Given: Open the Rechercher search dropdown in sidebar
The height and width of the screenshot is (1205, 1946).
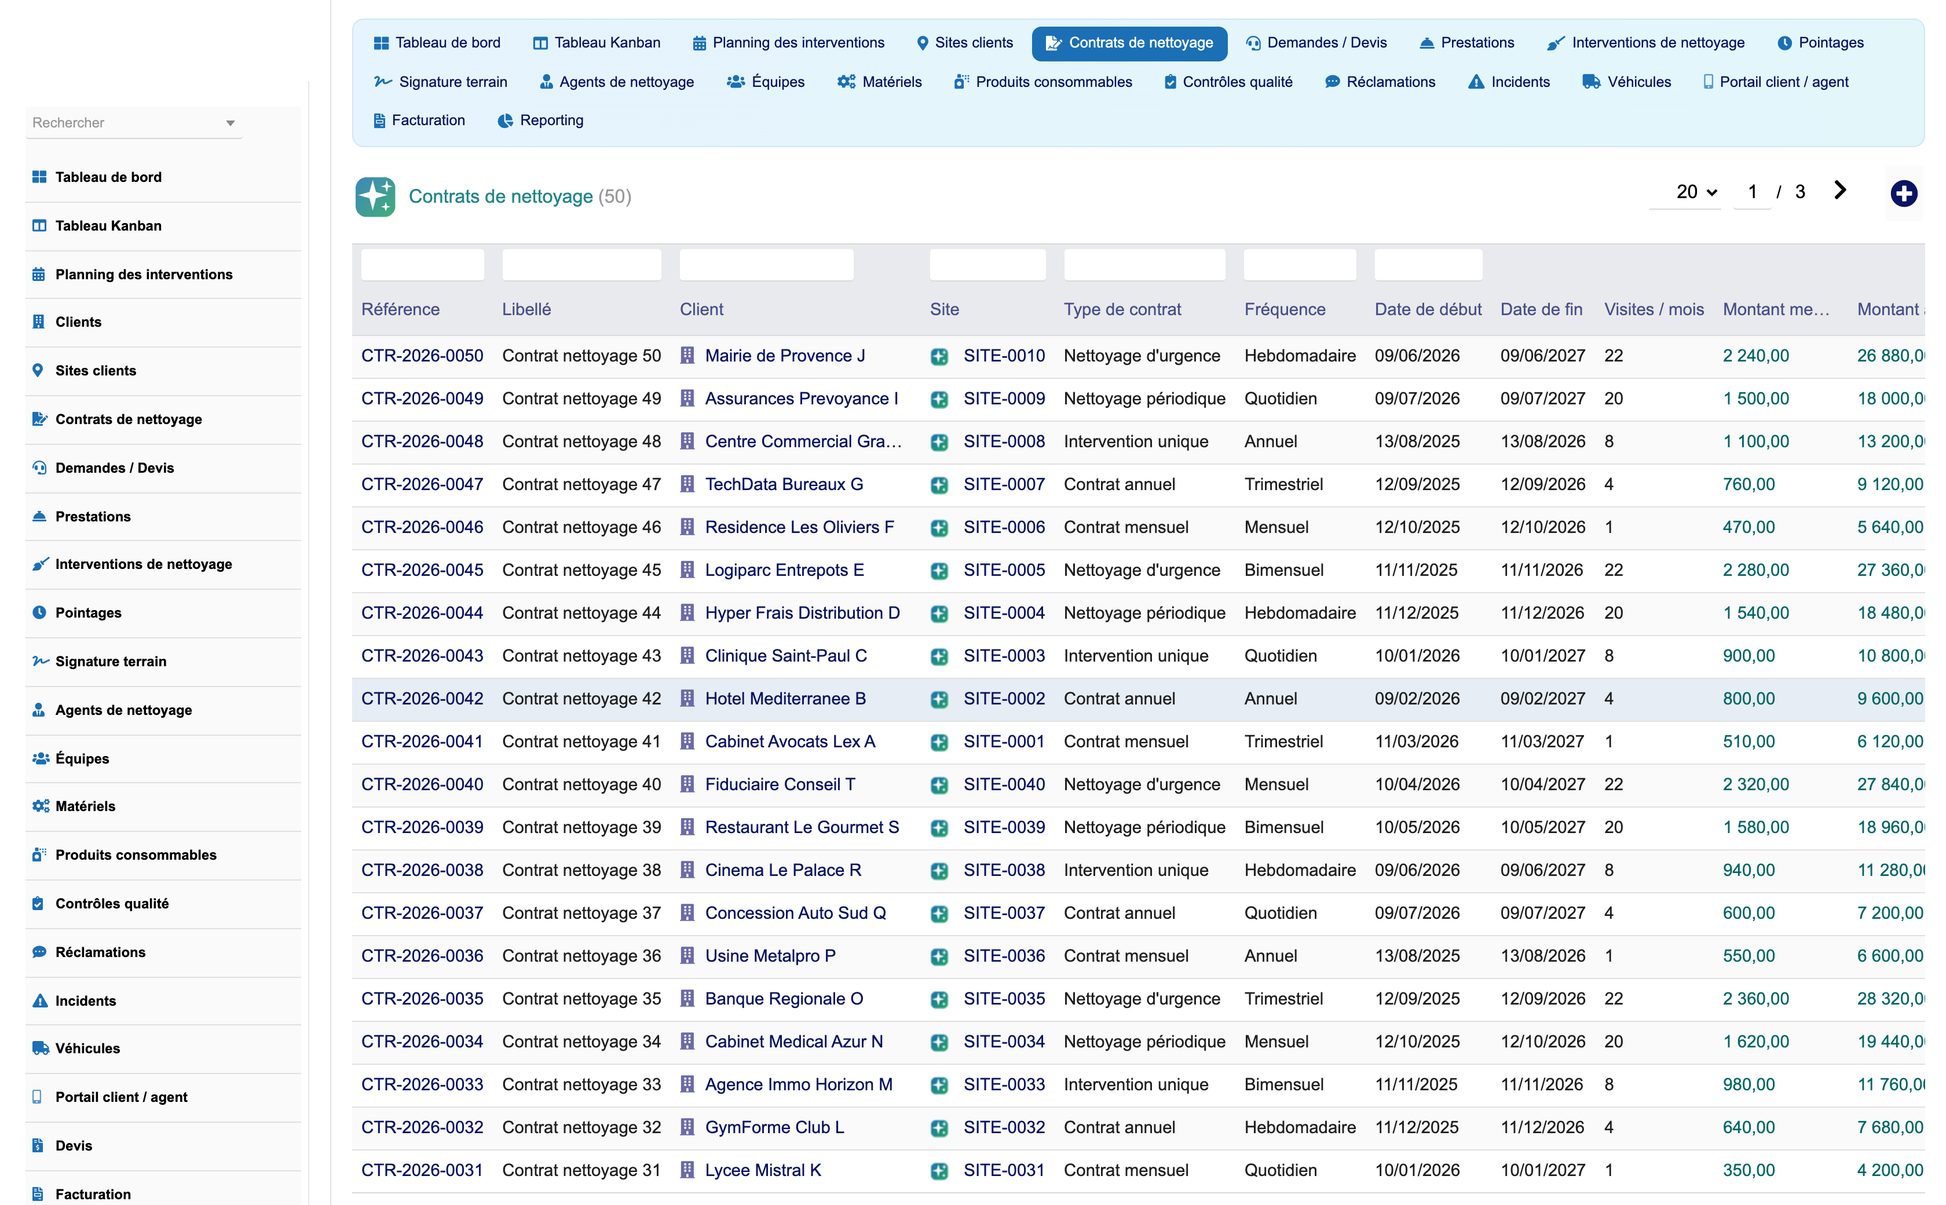Looking at the screenshot, I should 133,123.
